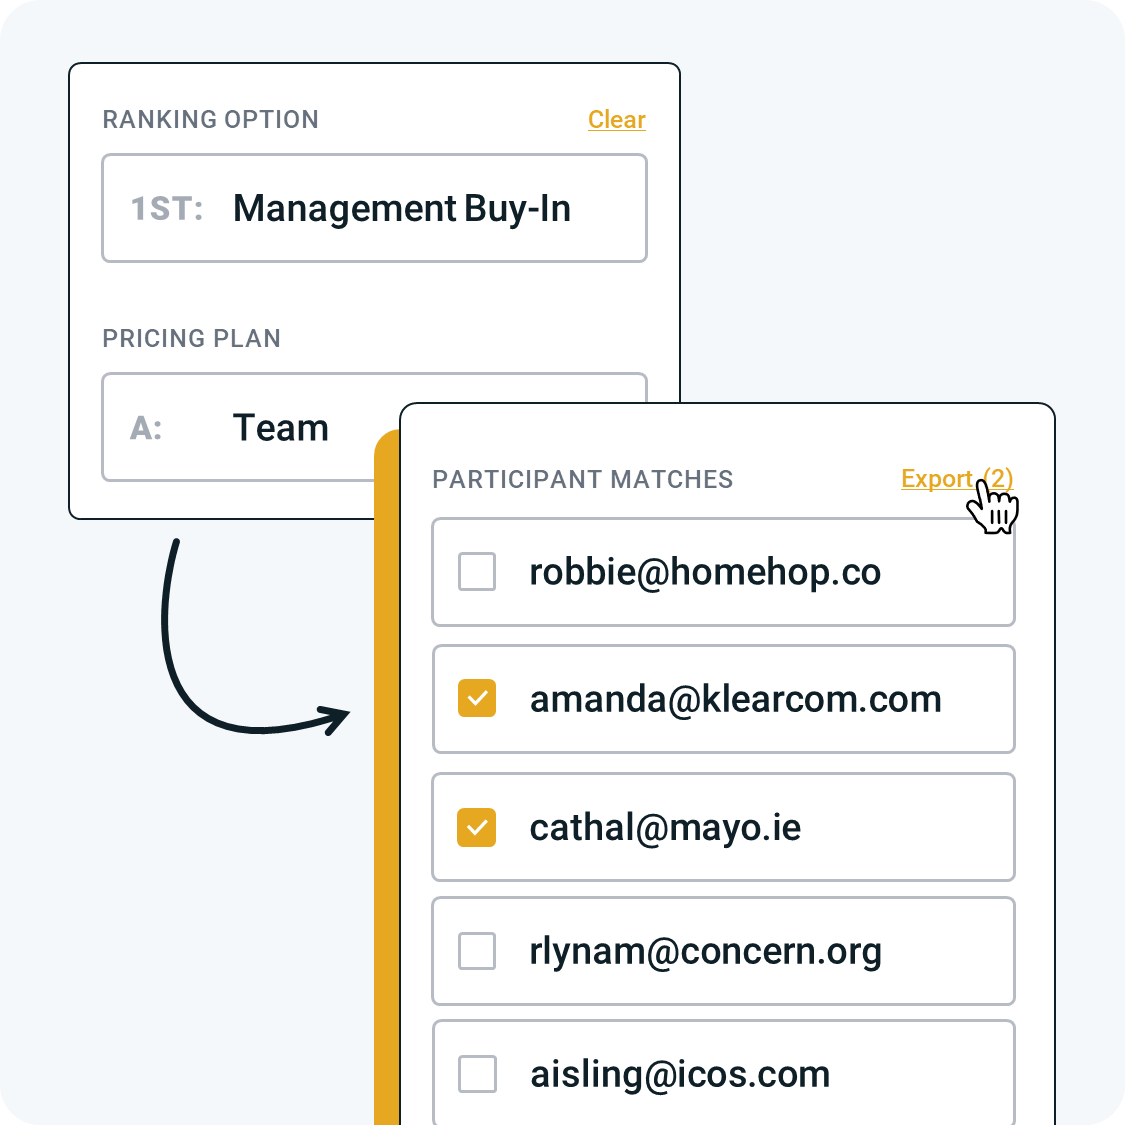Click the hand pointer cursor icon
Viewport: 1125px width, 1125px height.
point(993,507)
